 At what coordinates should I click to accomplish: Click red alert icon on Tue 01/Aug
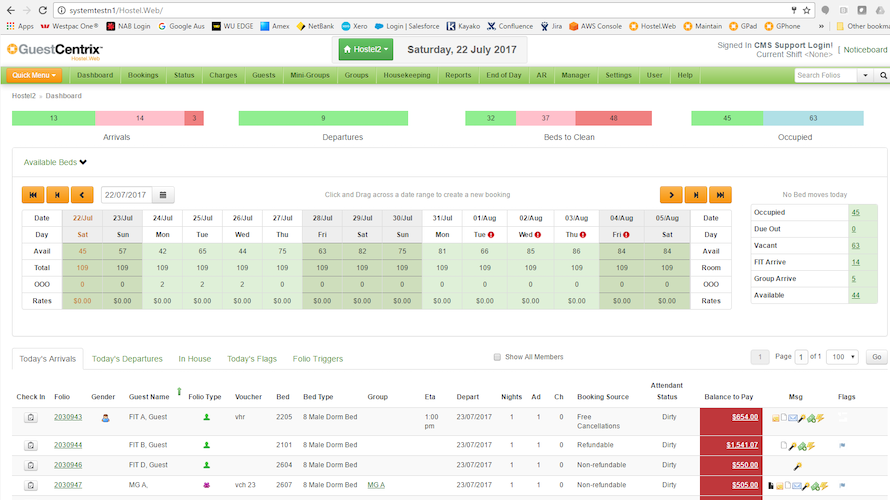(x=491, y=234)
